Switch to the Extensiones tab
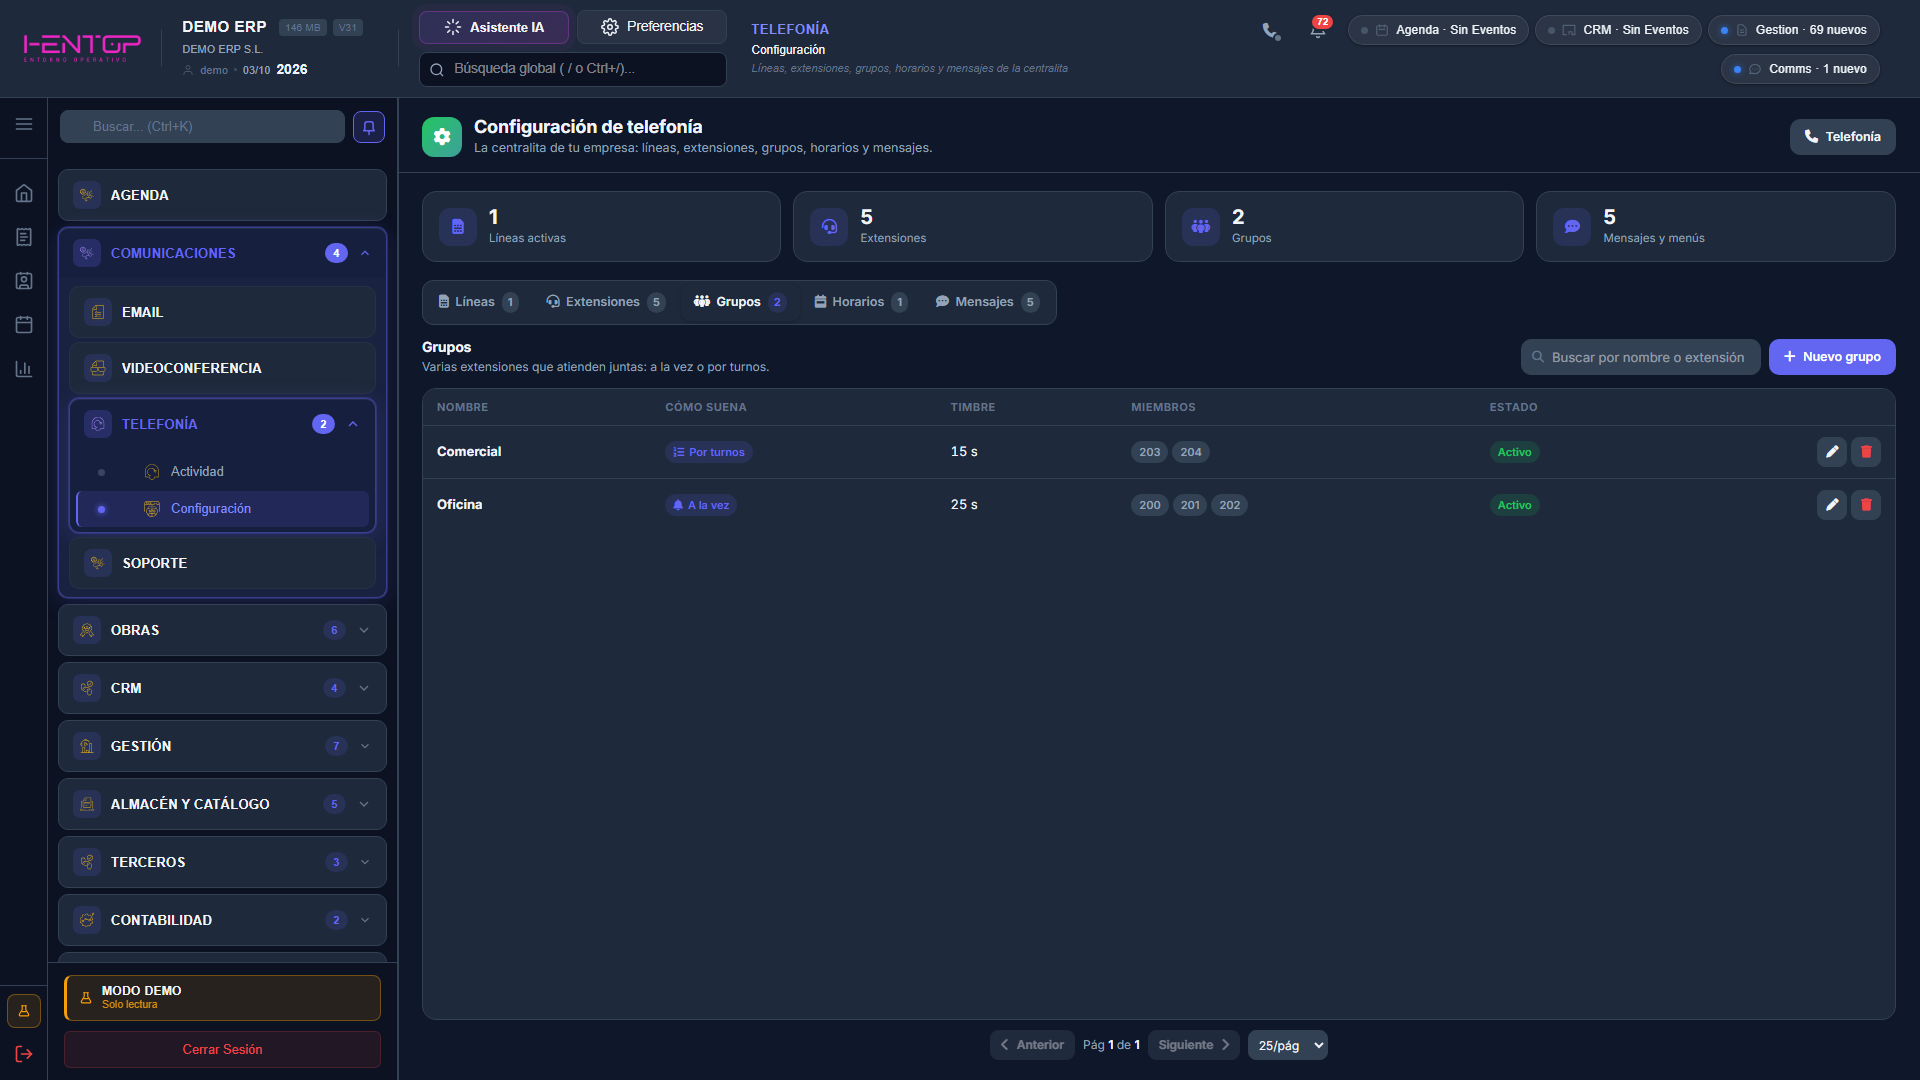Screen dimensions: 1920x1080 pyautogui.click(x=604, y=302)
